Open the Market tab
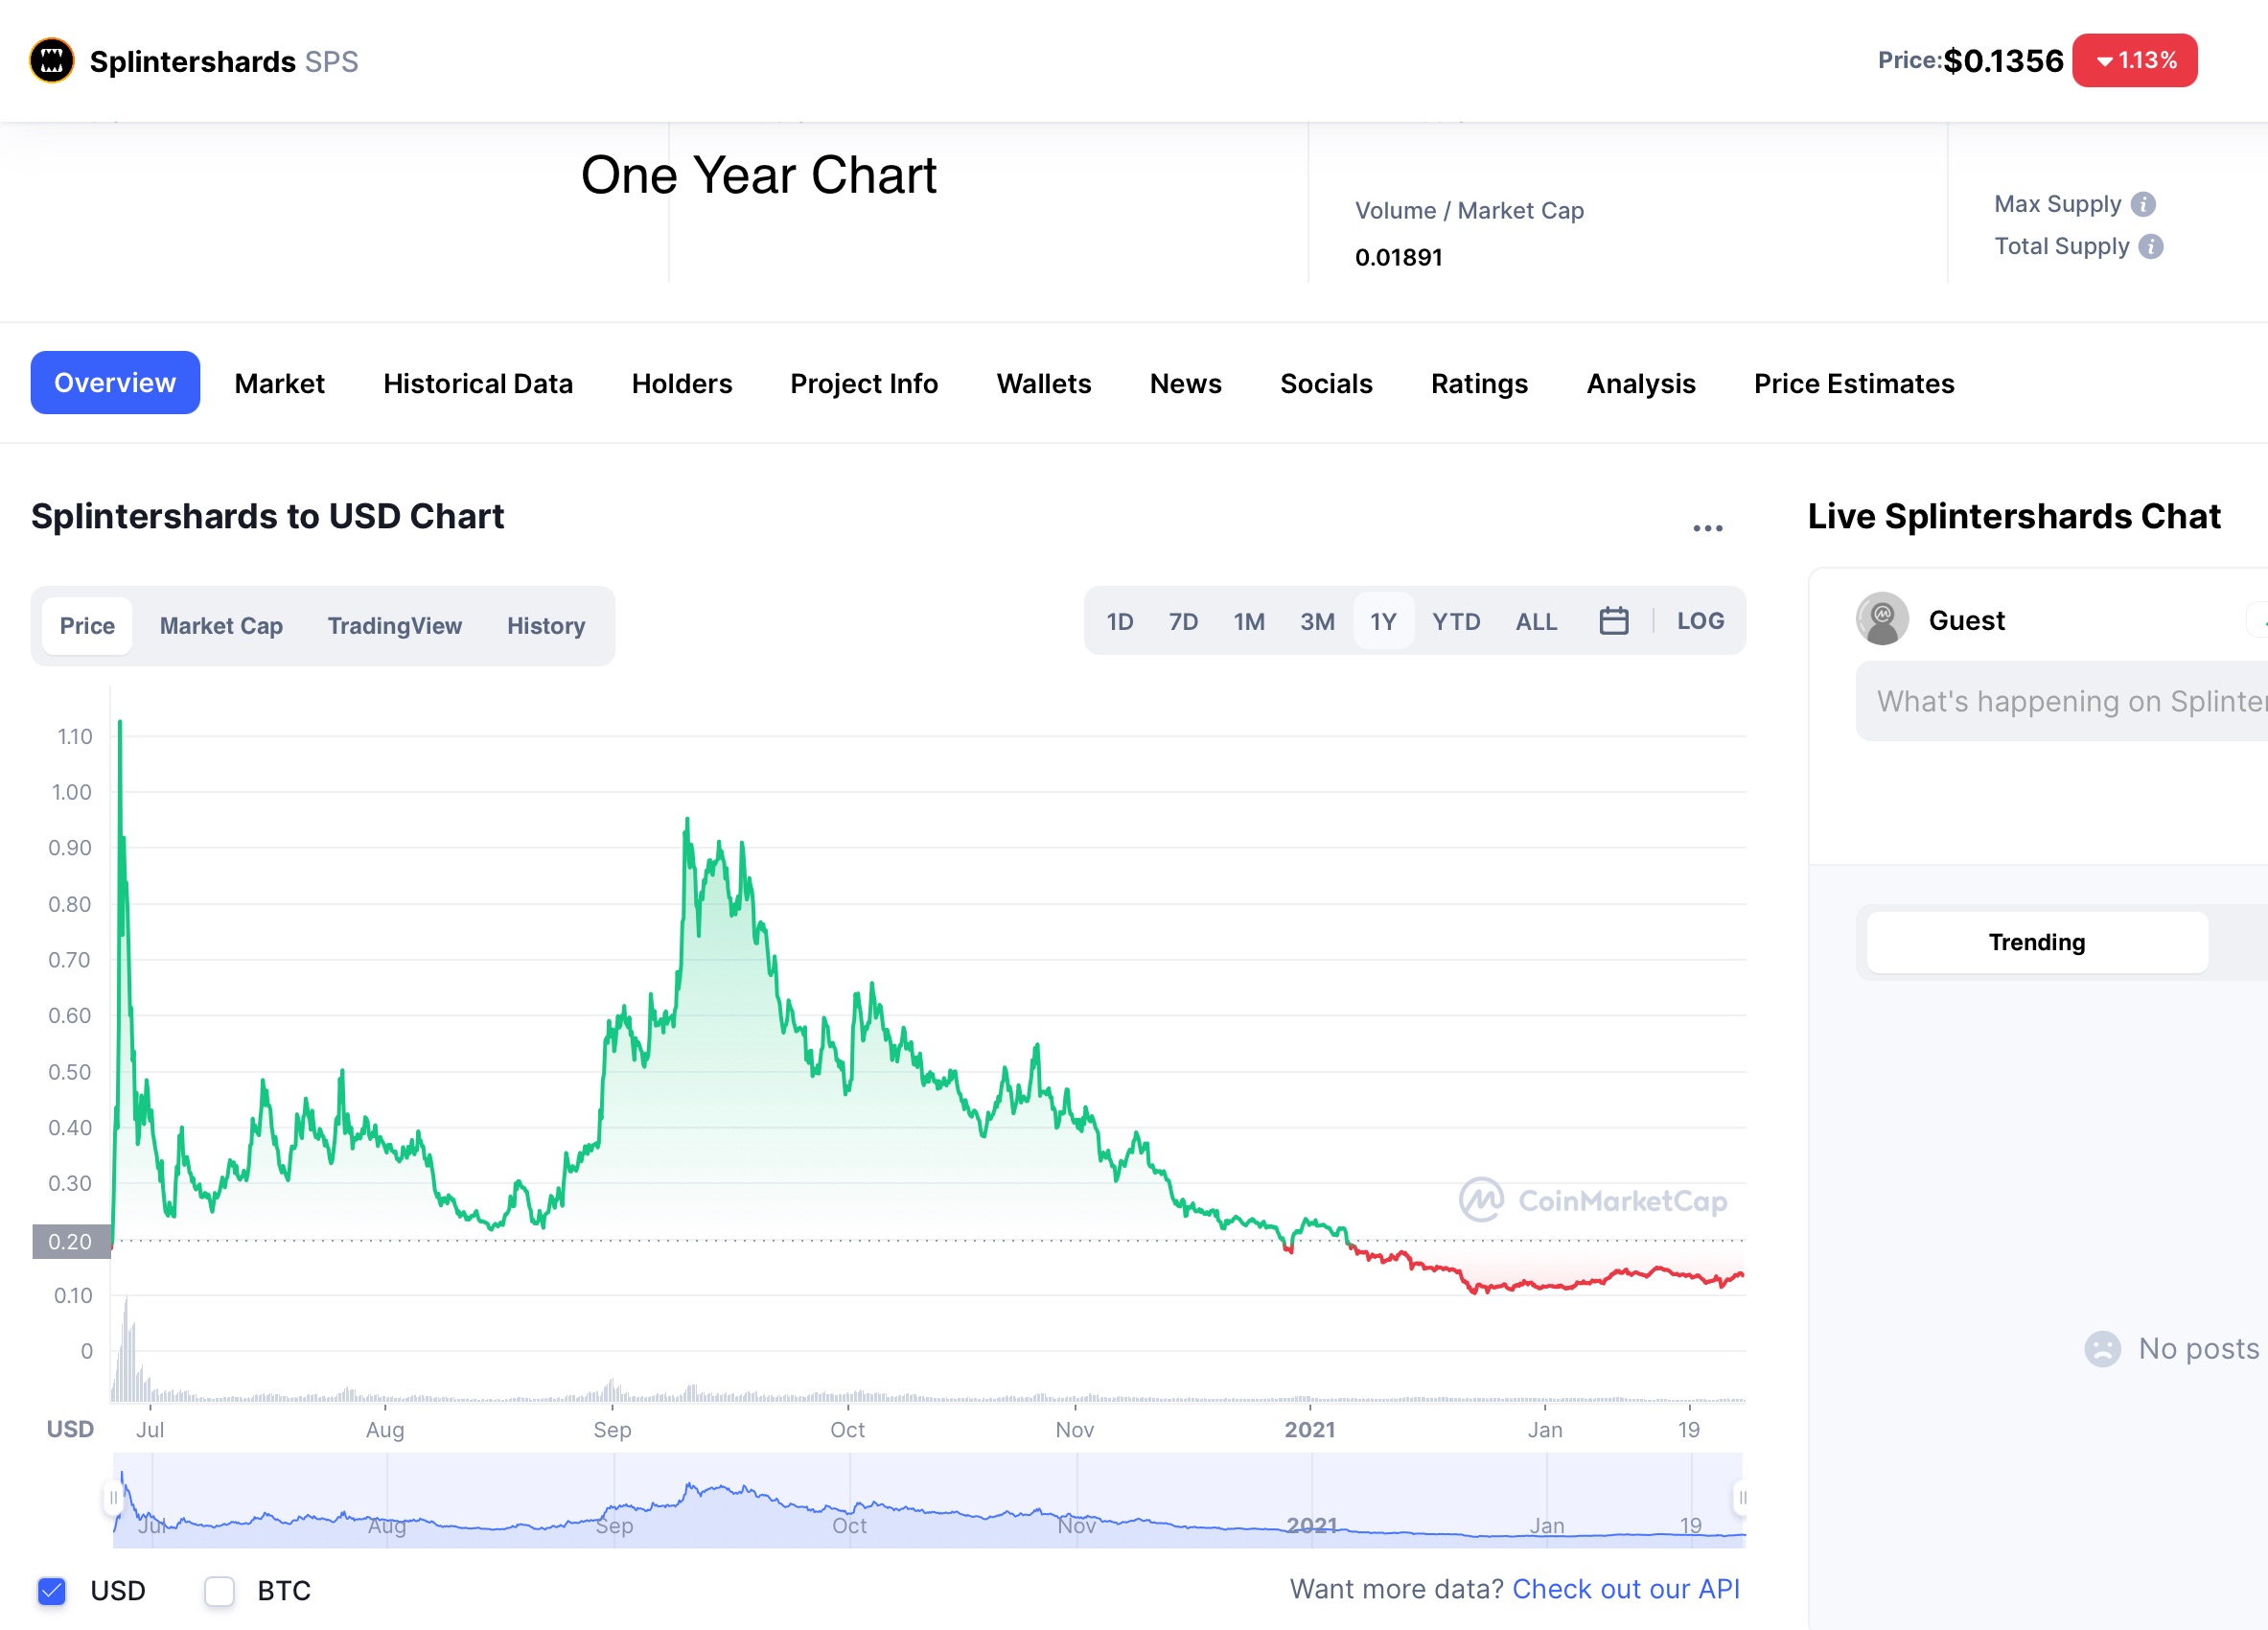 (279, 384)
